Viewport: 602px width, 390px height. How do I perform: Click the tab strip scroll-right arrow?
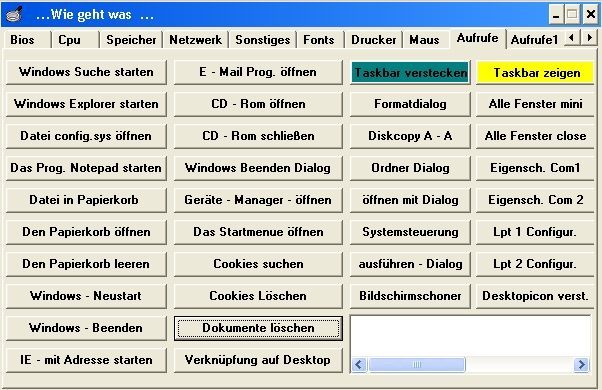click(x=589, y=38)
